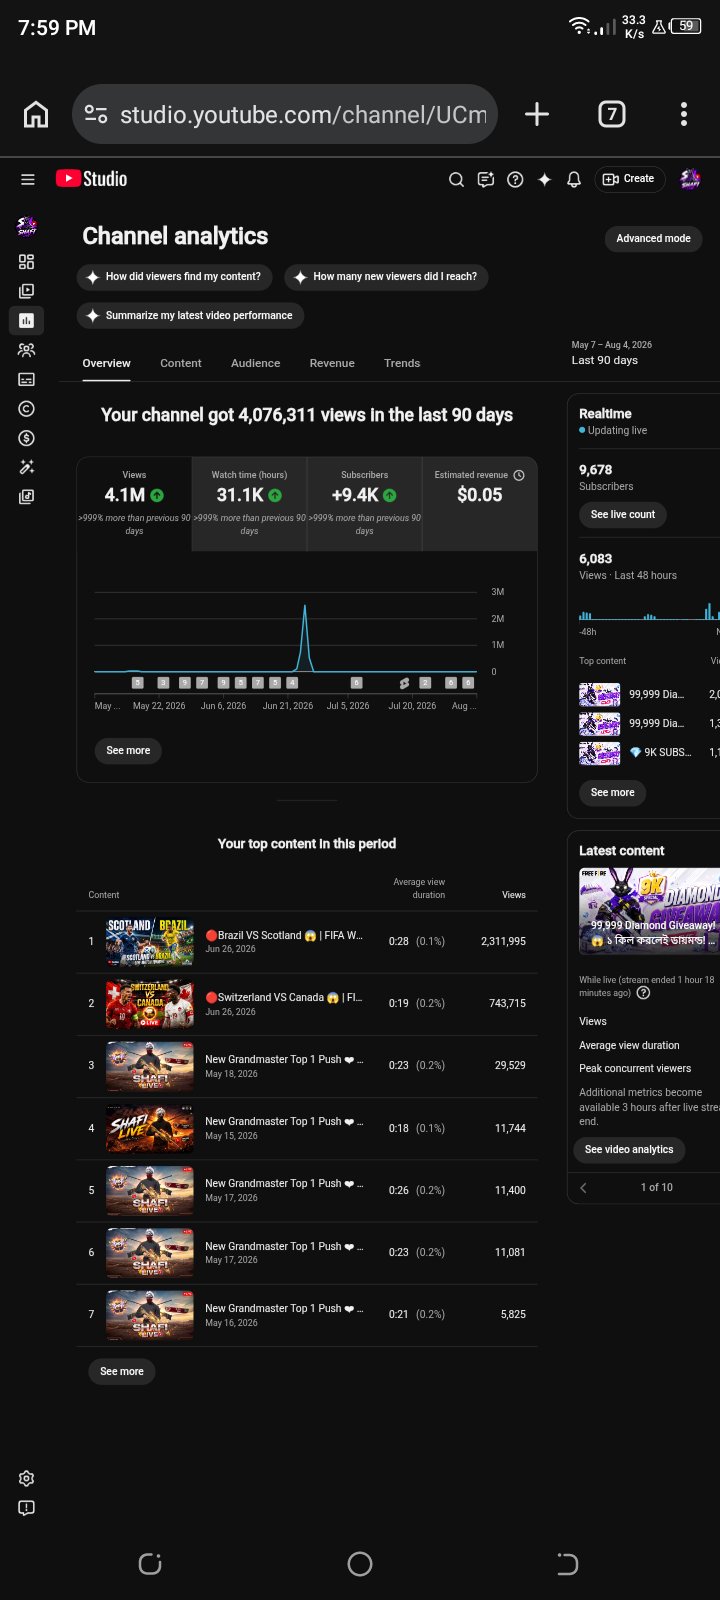
Task: Open a new browser tab with plus
Action: pos(537,114)
